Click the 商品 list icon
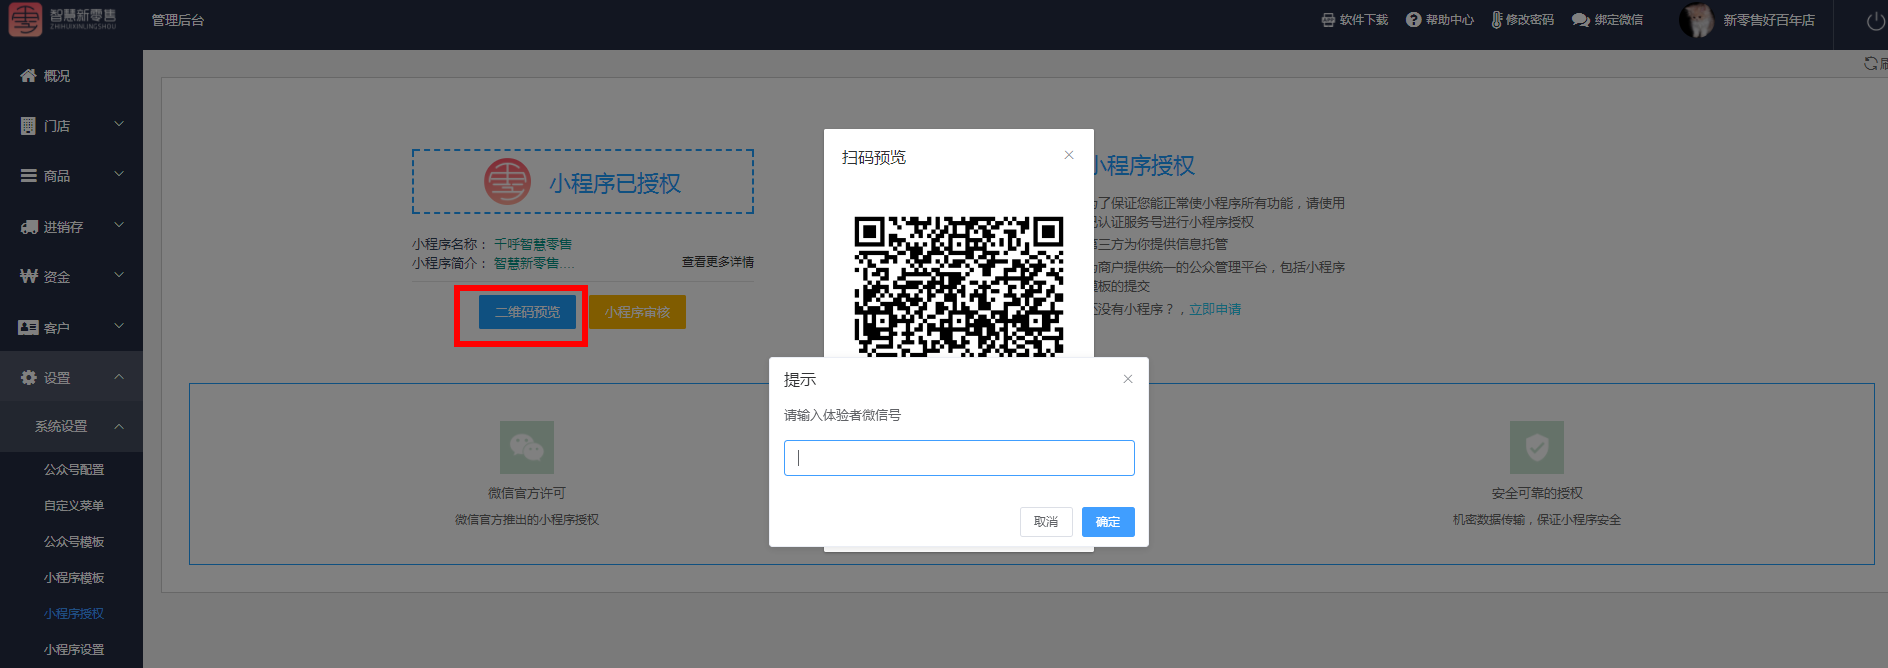Image resolution: width=1888 pixels, height=668 pixels. 28,176
